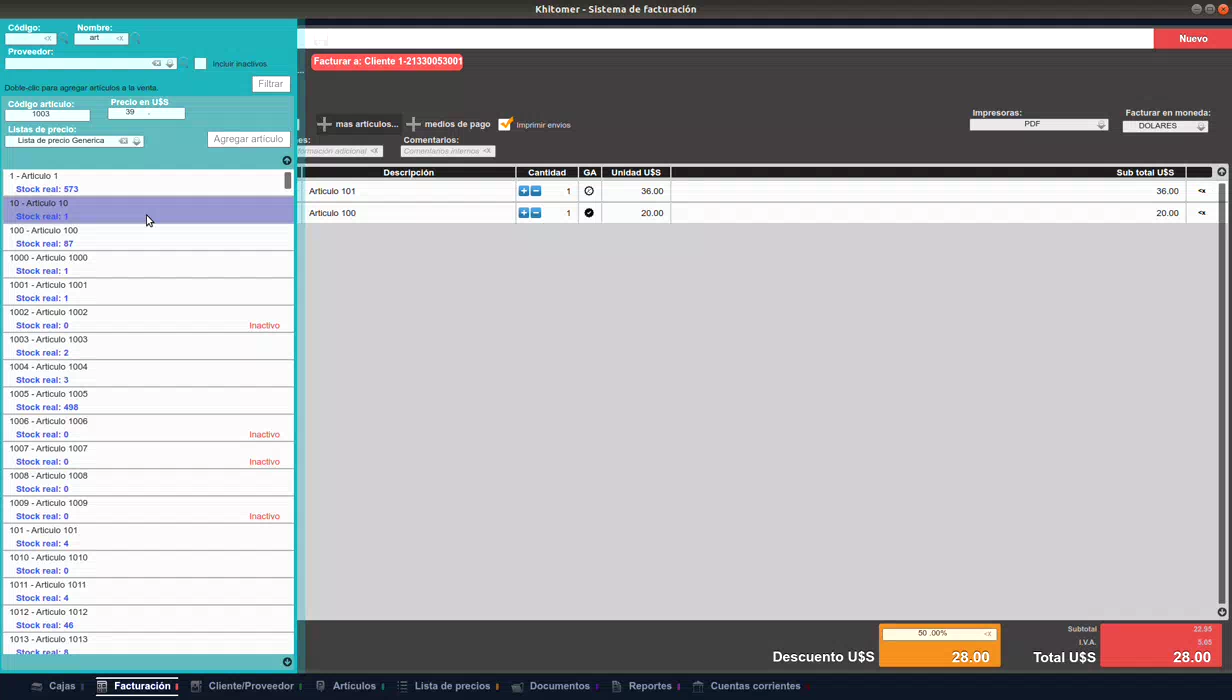Click the plus icon beside 'medios de pago'
Image resolution: width=1232 pixels, height=700 pixels.
click(413, 124)
